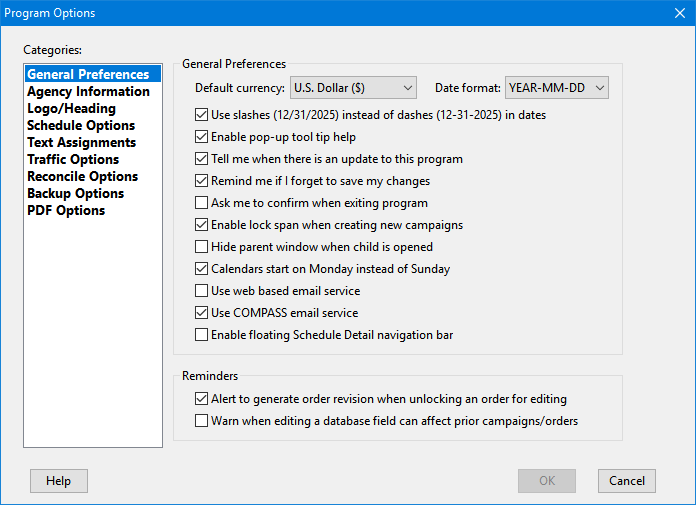Image resolution: width=696 pixels, height=505 pixels.
Task: Switch to Schedule Options category
Action: (81, 126)
